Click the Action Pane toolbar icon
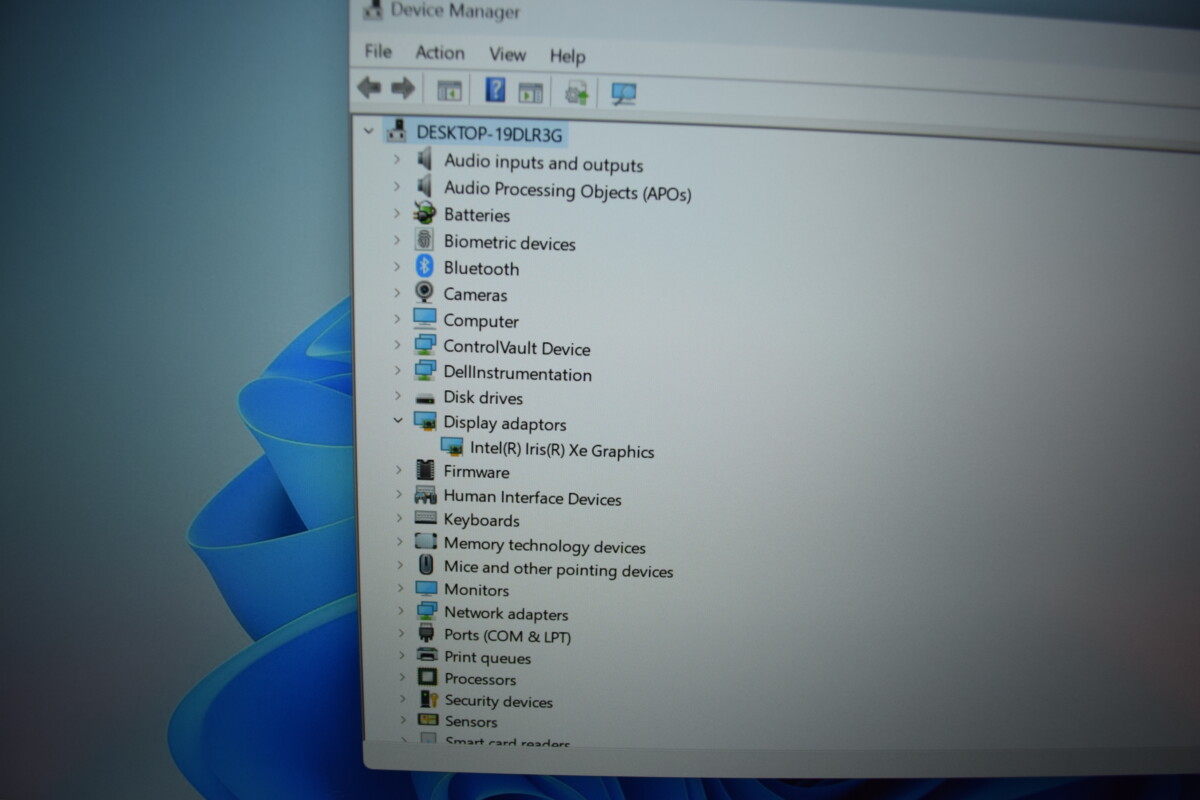This screenshot has height=800, width=1200. tap(531, 92)
